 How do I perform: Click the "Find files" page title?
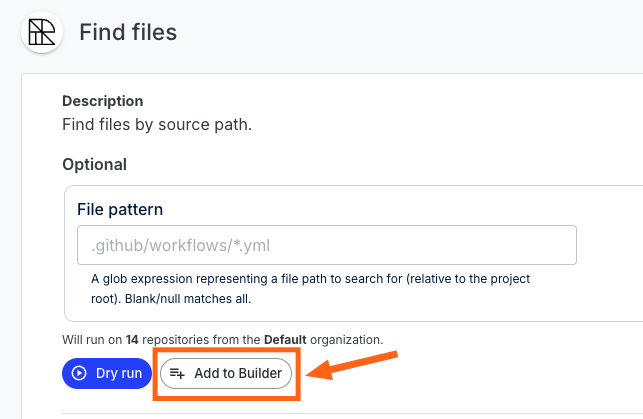click(128, 32)
